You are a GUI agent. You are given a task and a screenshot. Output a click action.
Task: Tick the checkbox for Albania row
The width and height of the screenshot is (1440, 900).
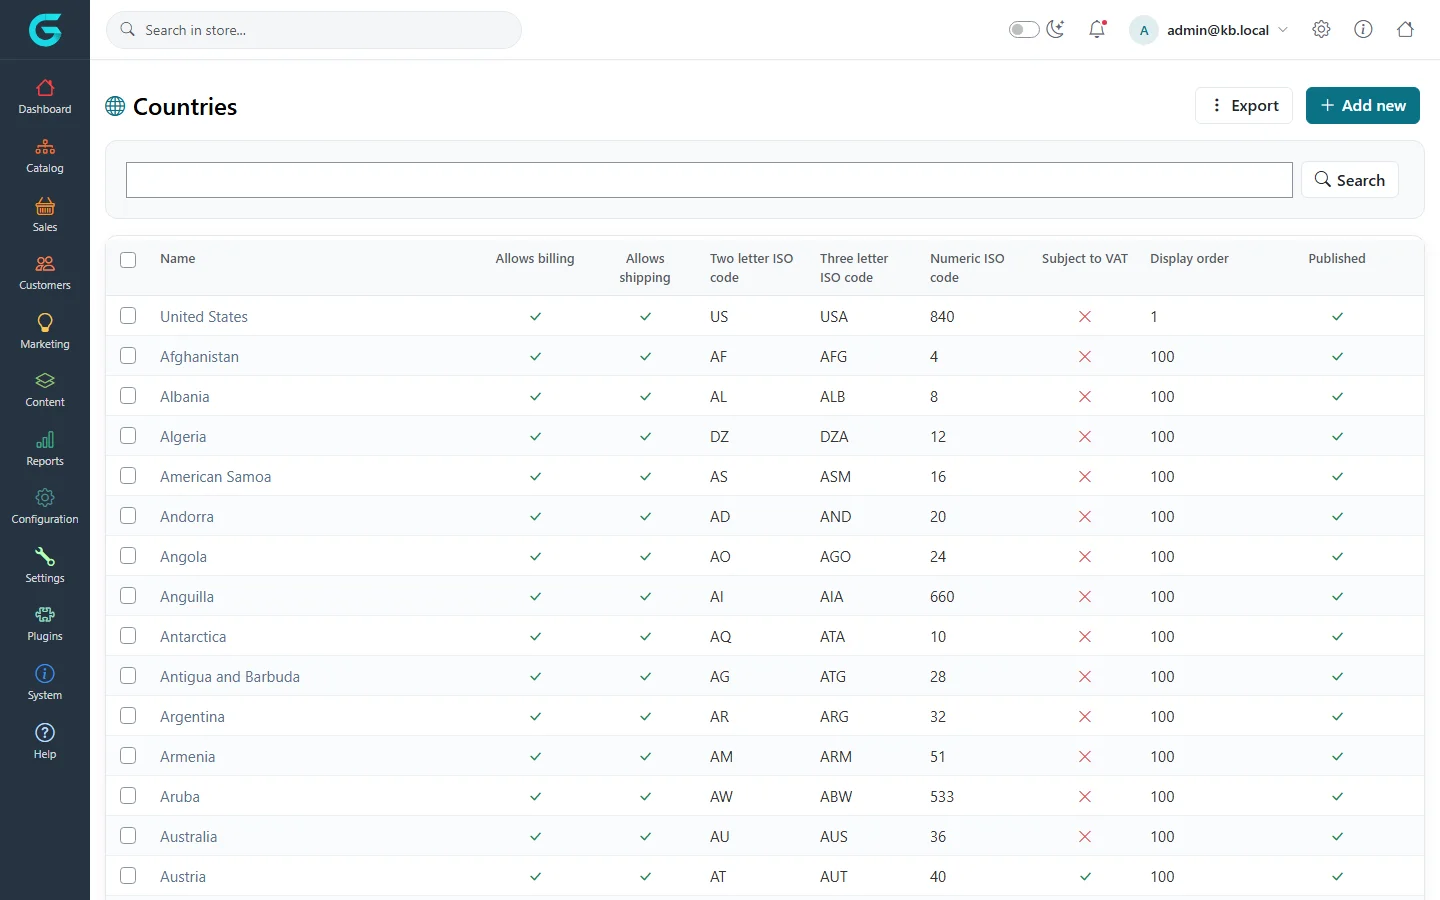128,396
